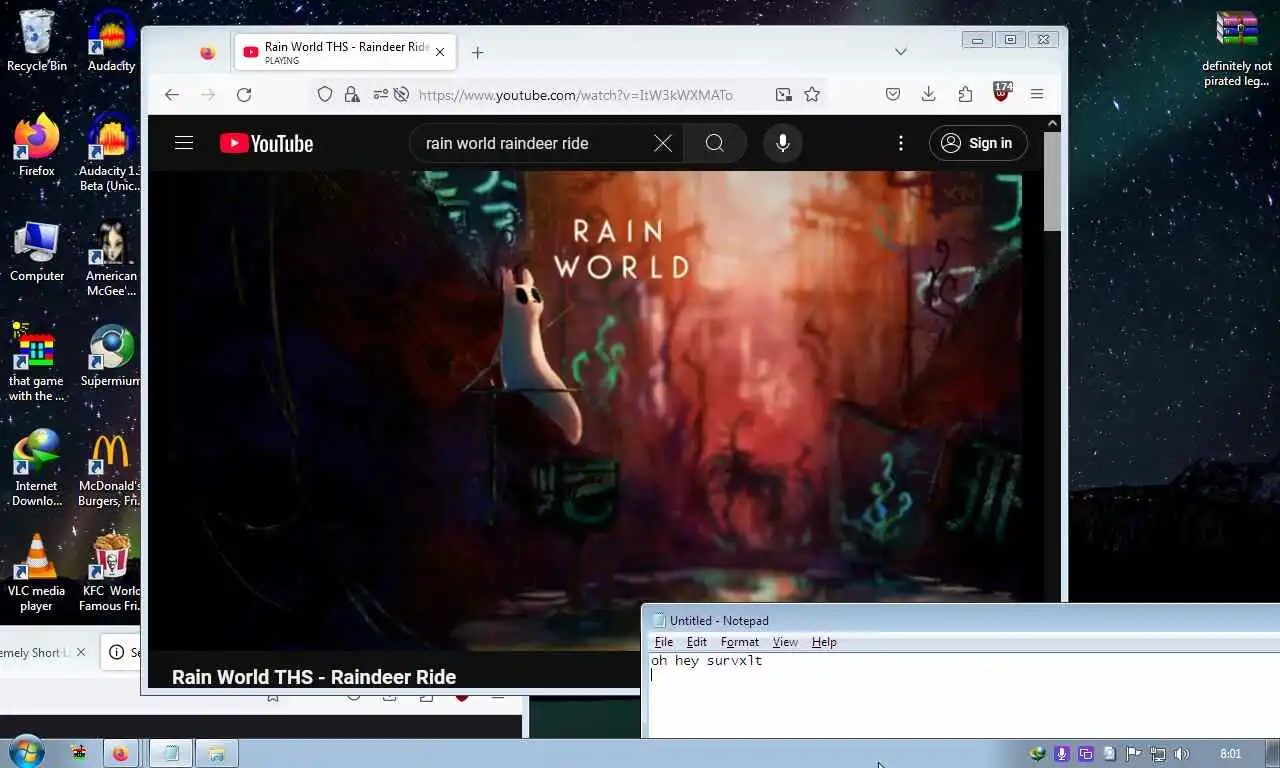Open Notepad File menu
Viewport: 1280px width, 768px height.
coord(664,642)
